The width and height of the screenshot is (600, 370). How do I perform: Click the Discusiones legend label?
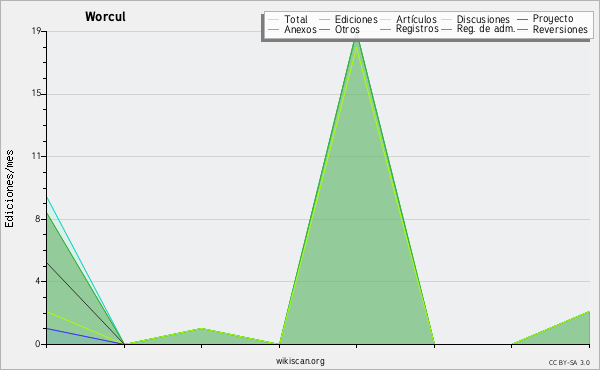pos(483,19)
